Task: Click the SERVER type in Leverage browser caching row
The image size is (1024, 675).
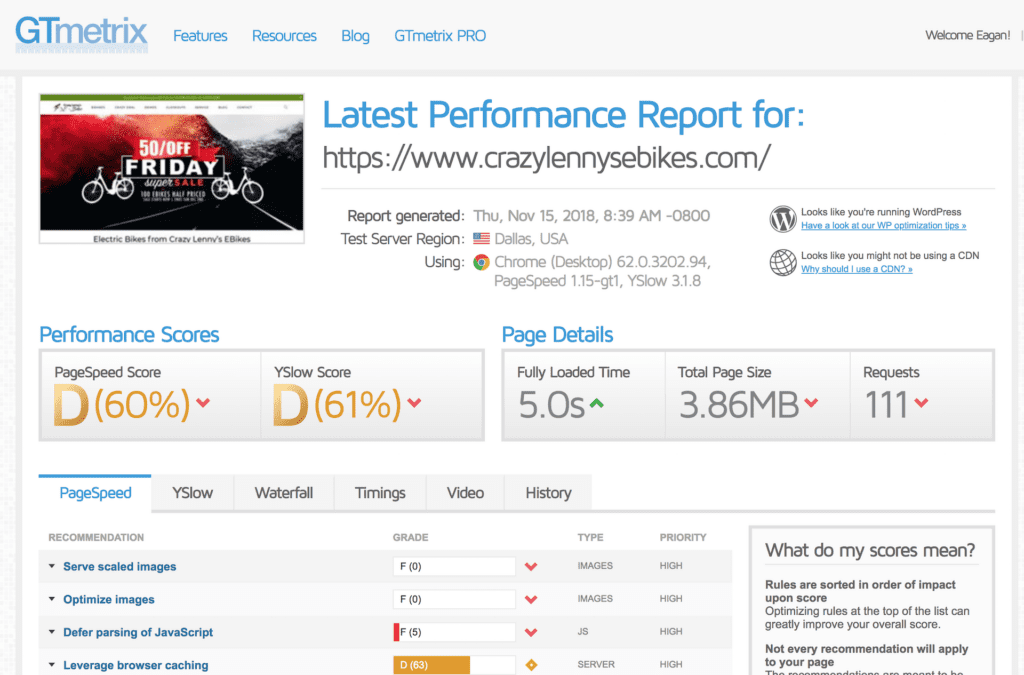Action: (596, 665)
